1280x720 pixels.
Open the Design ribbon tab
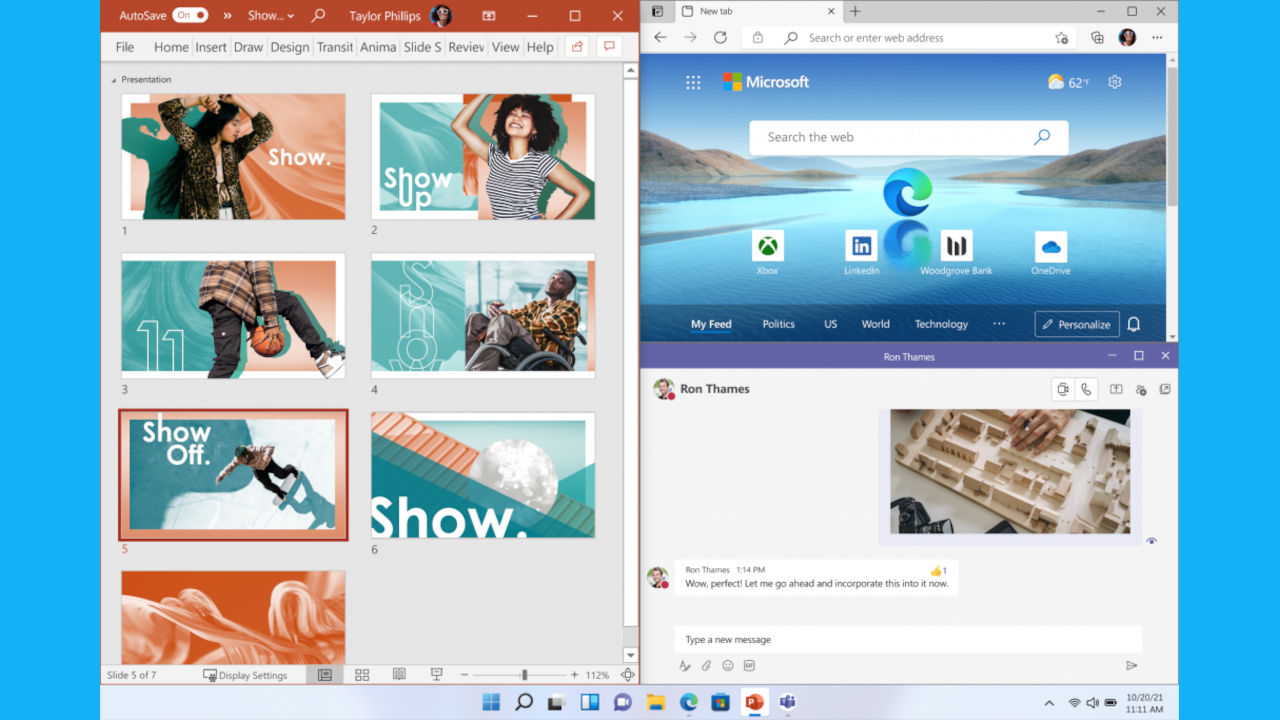(290, 47)
